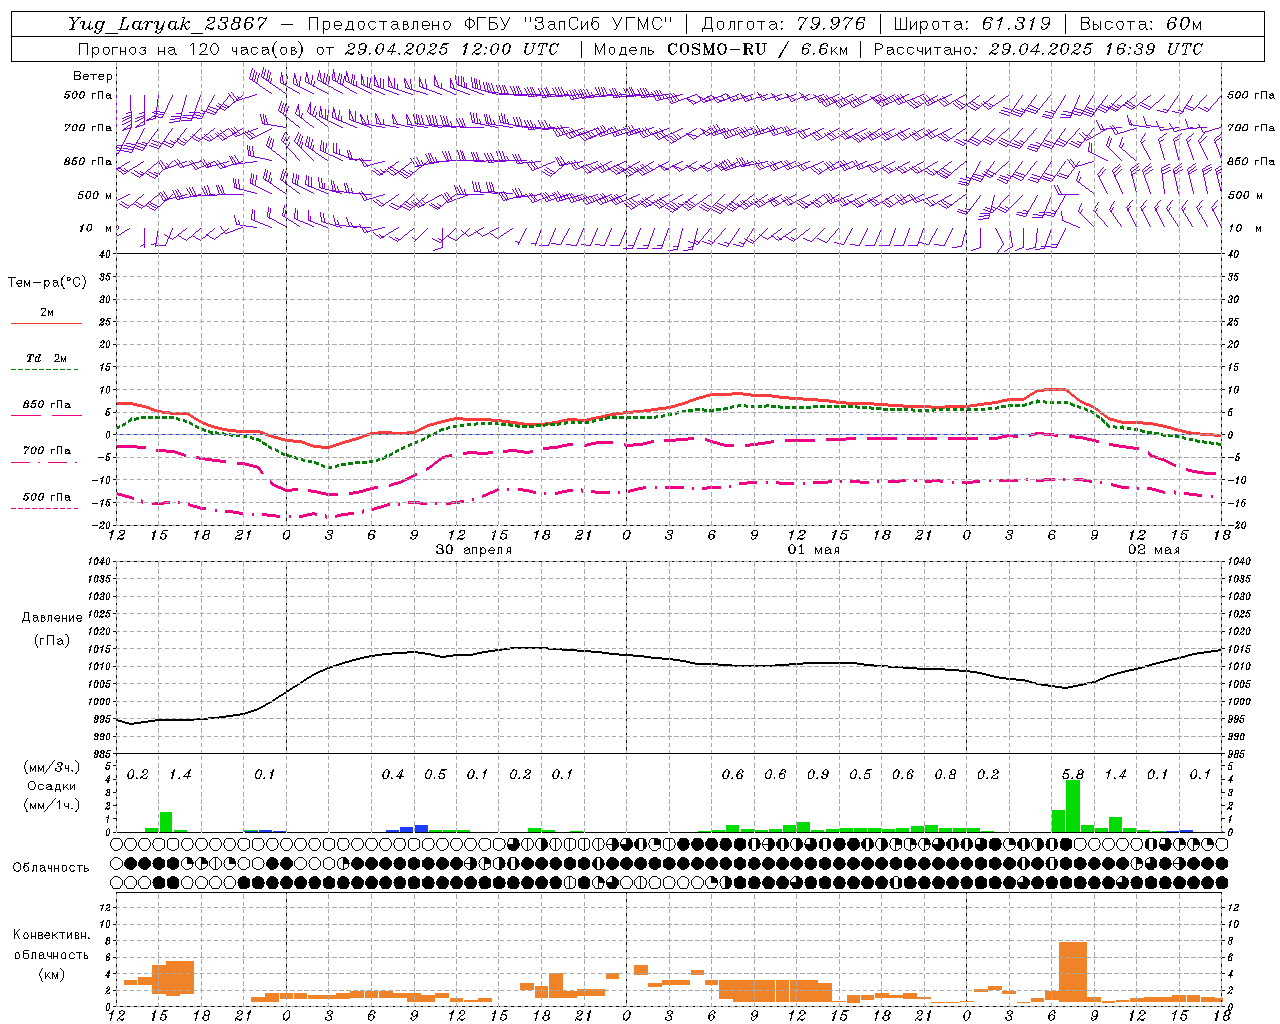This screenshot has height=1024, width=1280.
Task: Click the 5.8 precipitation amount value
Action: pos(1073,775)
